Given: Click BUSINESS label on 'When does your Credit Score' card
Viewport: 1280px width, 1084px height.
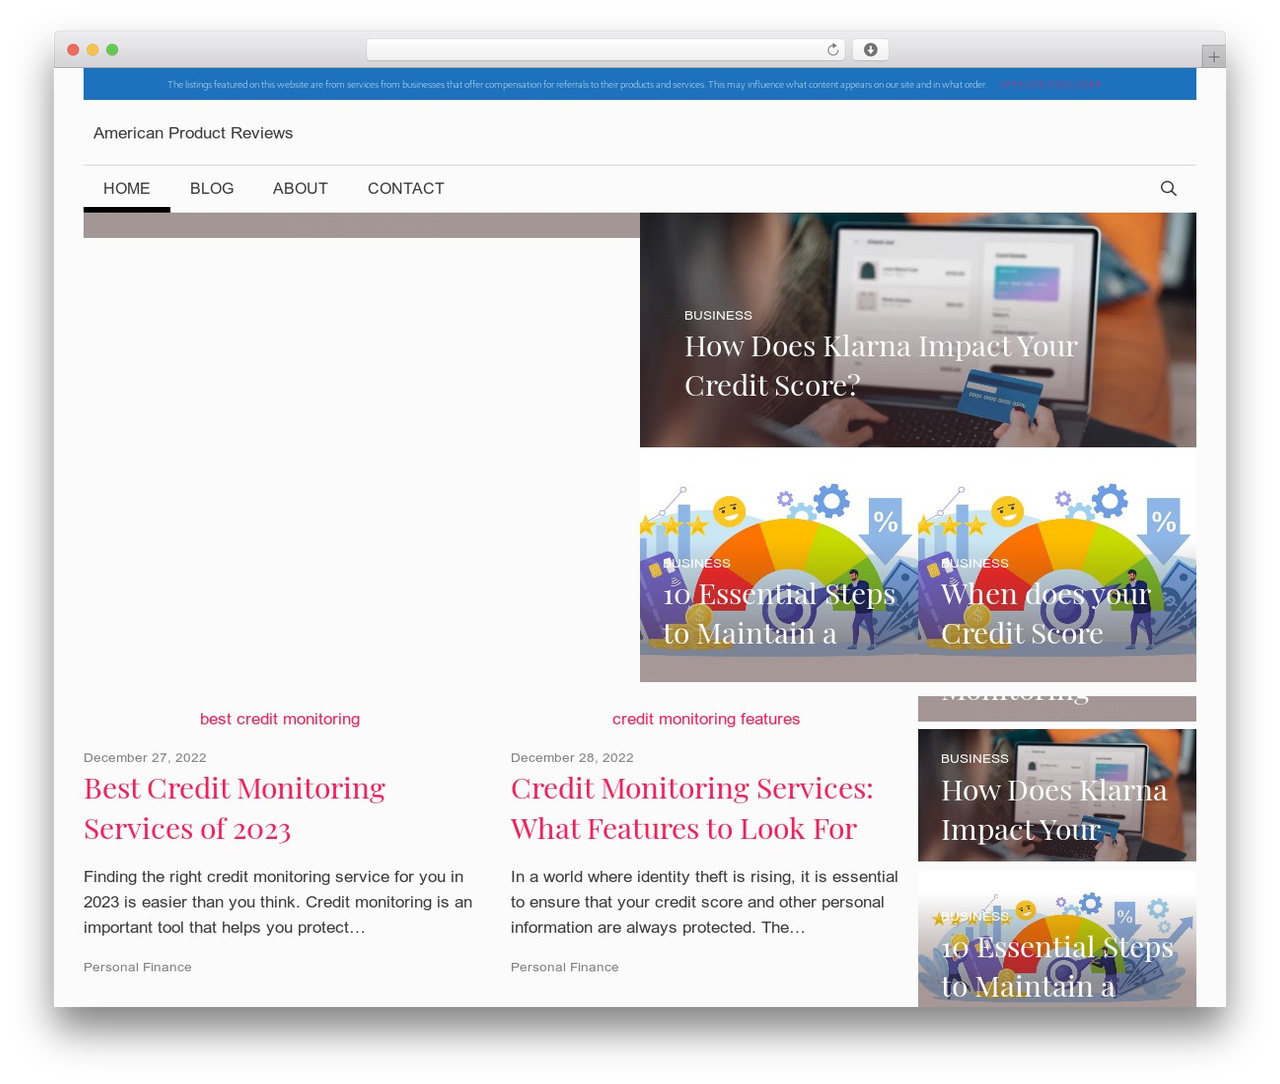Looking at the screenshot, I should point(975,563).
